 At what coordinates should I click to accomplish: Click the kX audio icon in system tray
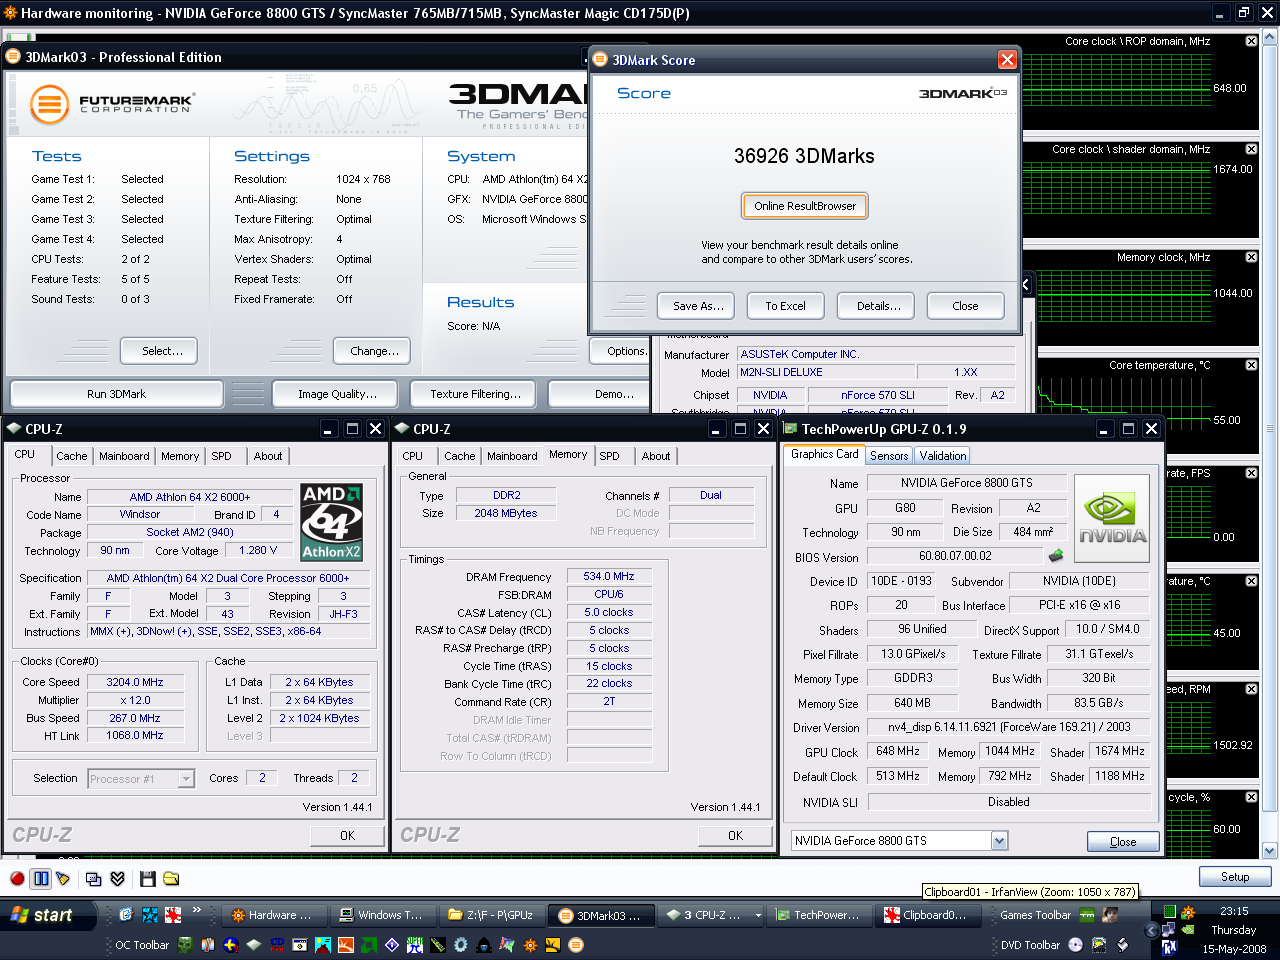[x=1169, y=947]
